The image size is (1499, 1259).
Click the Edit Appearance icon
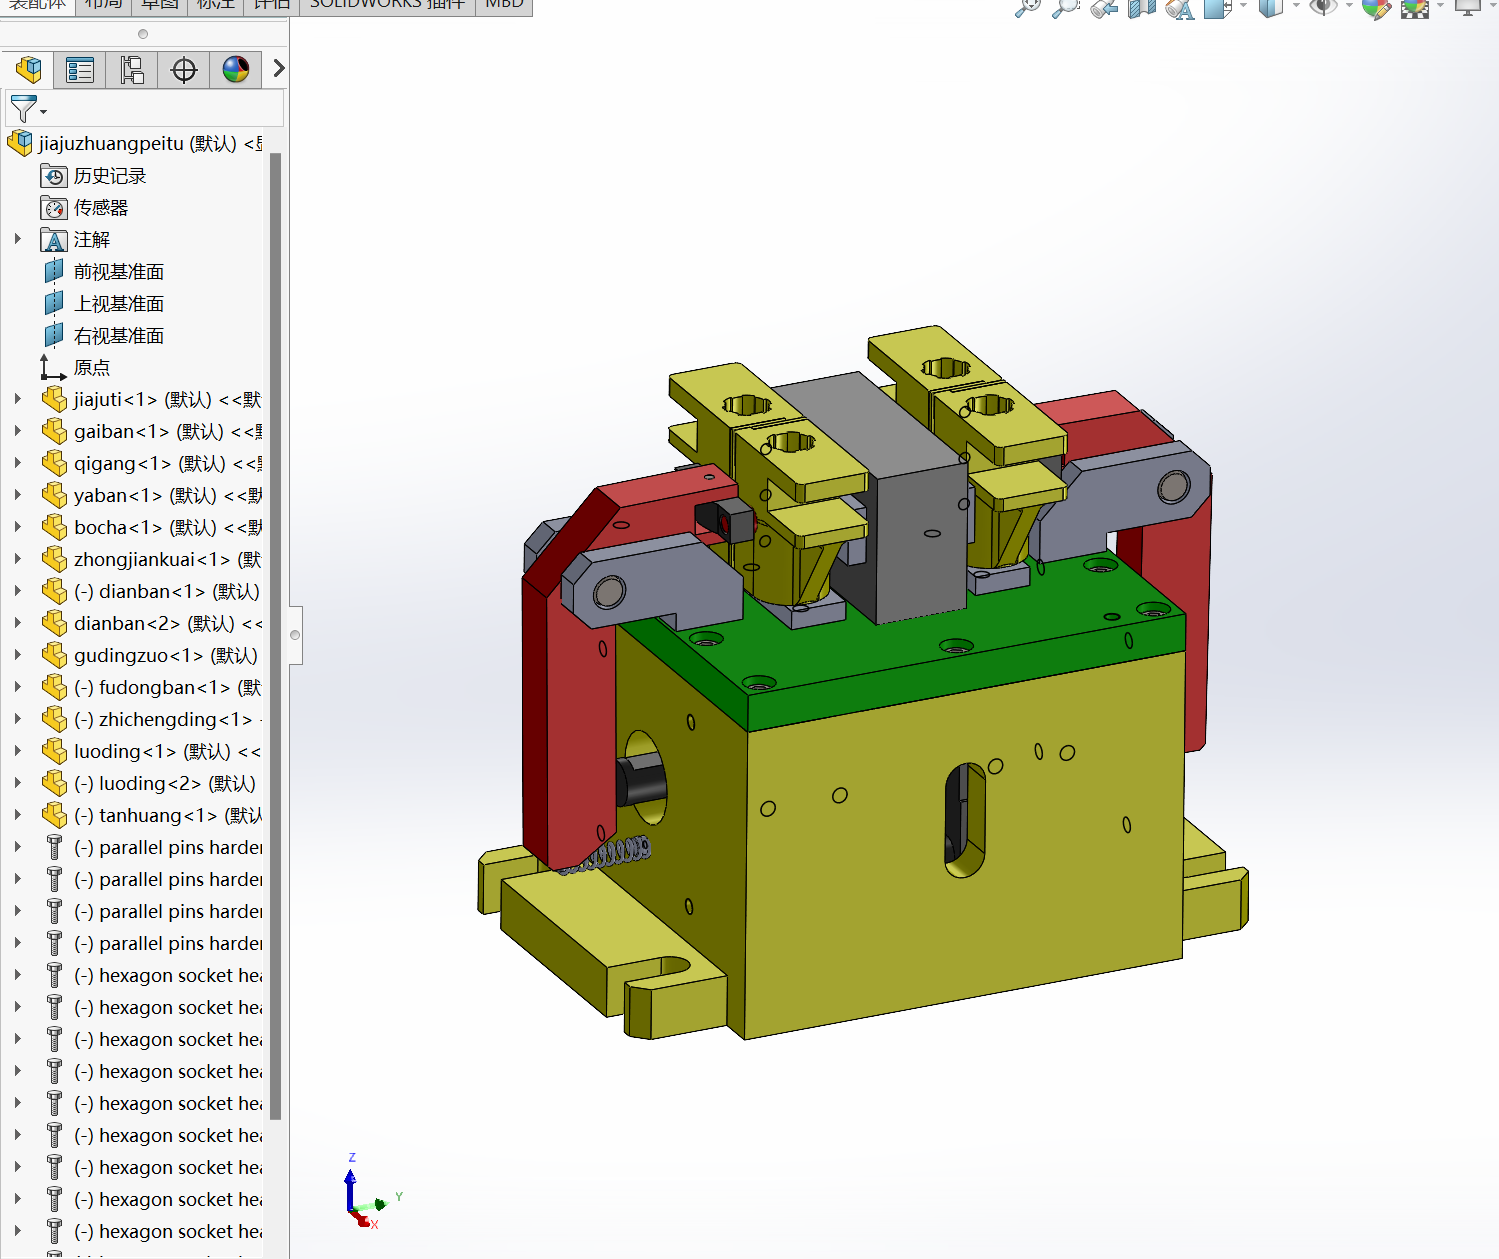coord(1376,9)
